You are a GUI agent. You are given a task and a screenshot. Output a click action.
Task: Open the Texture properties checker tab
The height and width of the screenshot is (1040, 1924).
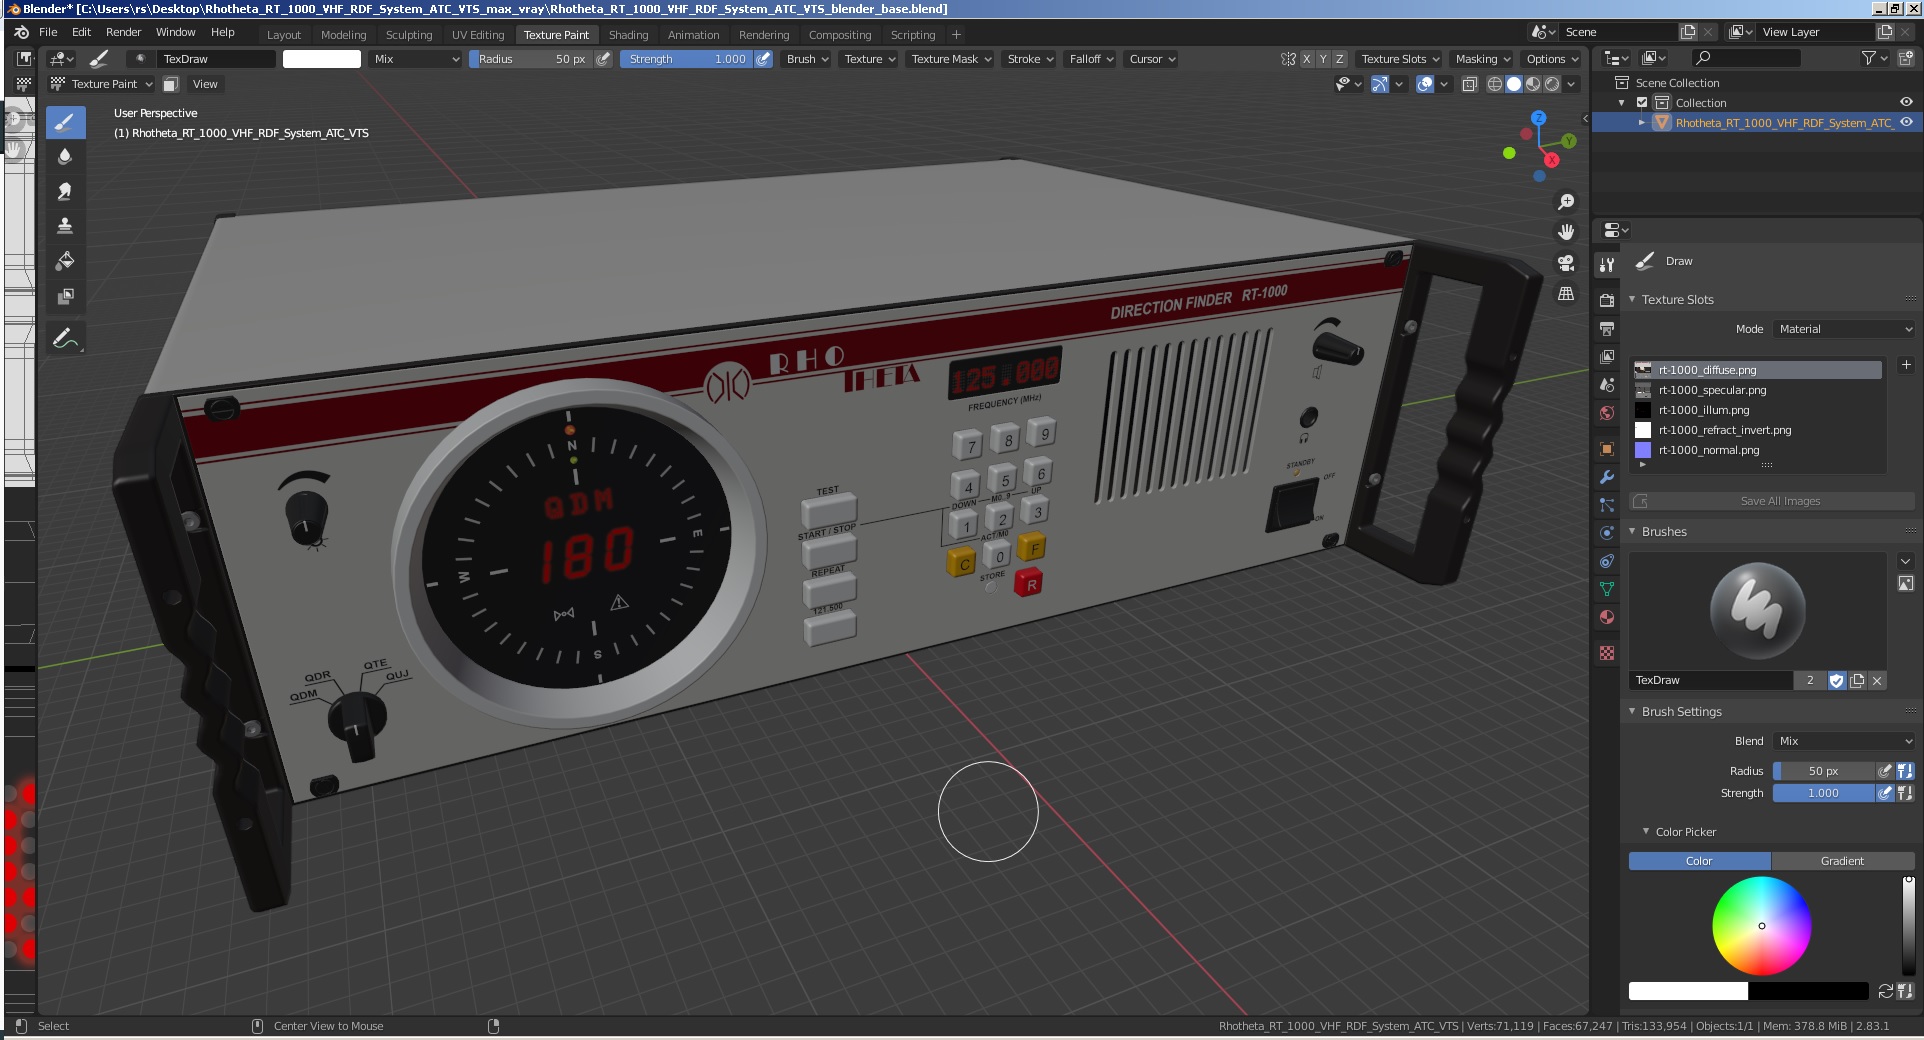(1607, 653)
